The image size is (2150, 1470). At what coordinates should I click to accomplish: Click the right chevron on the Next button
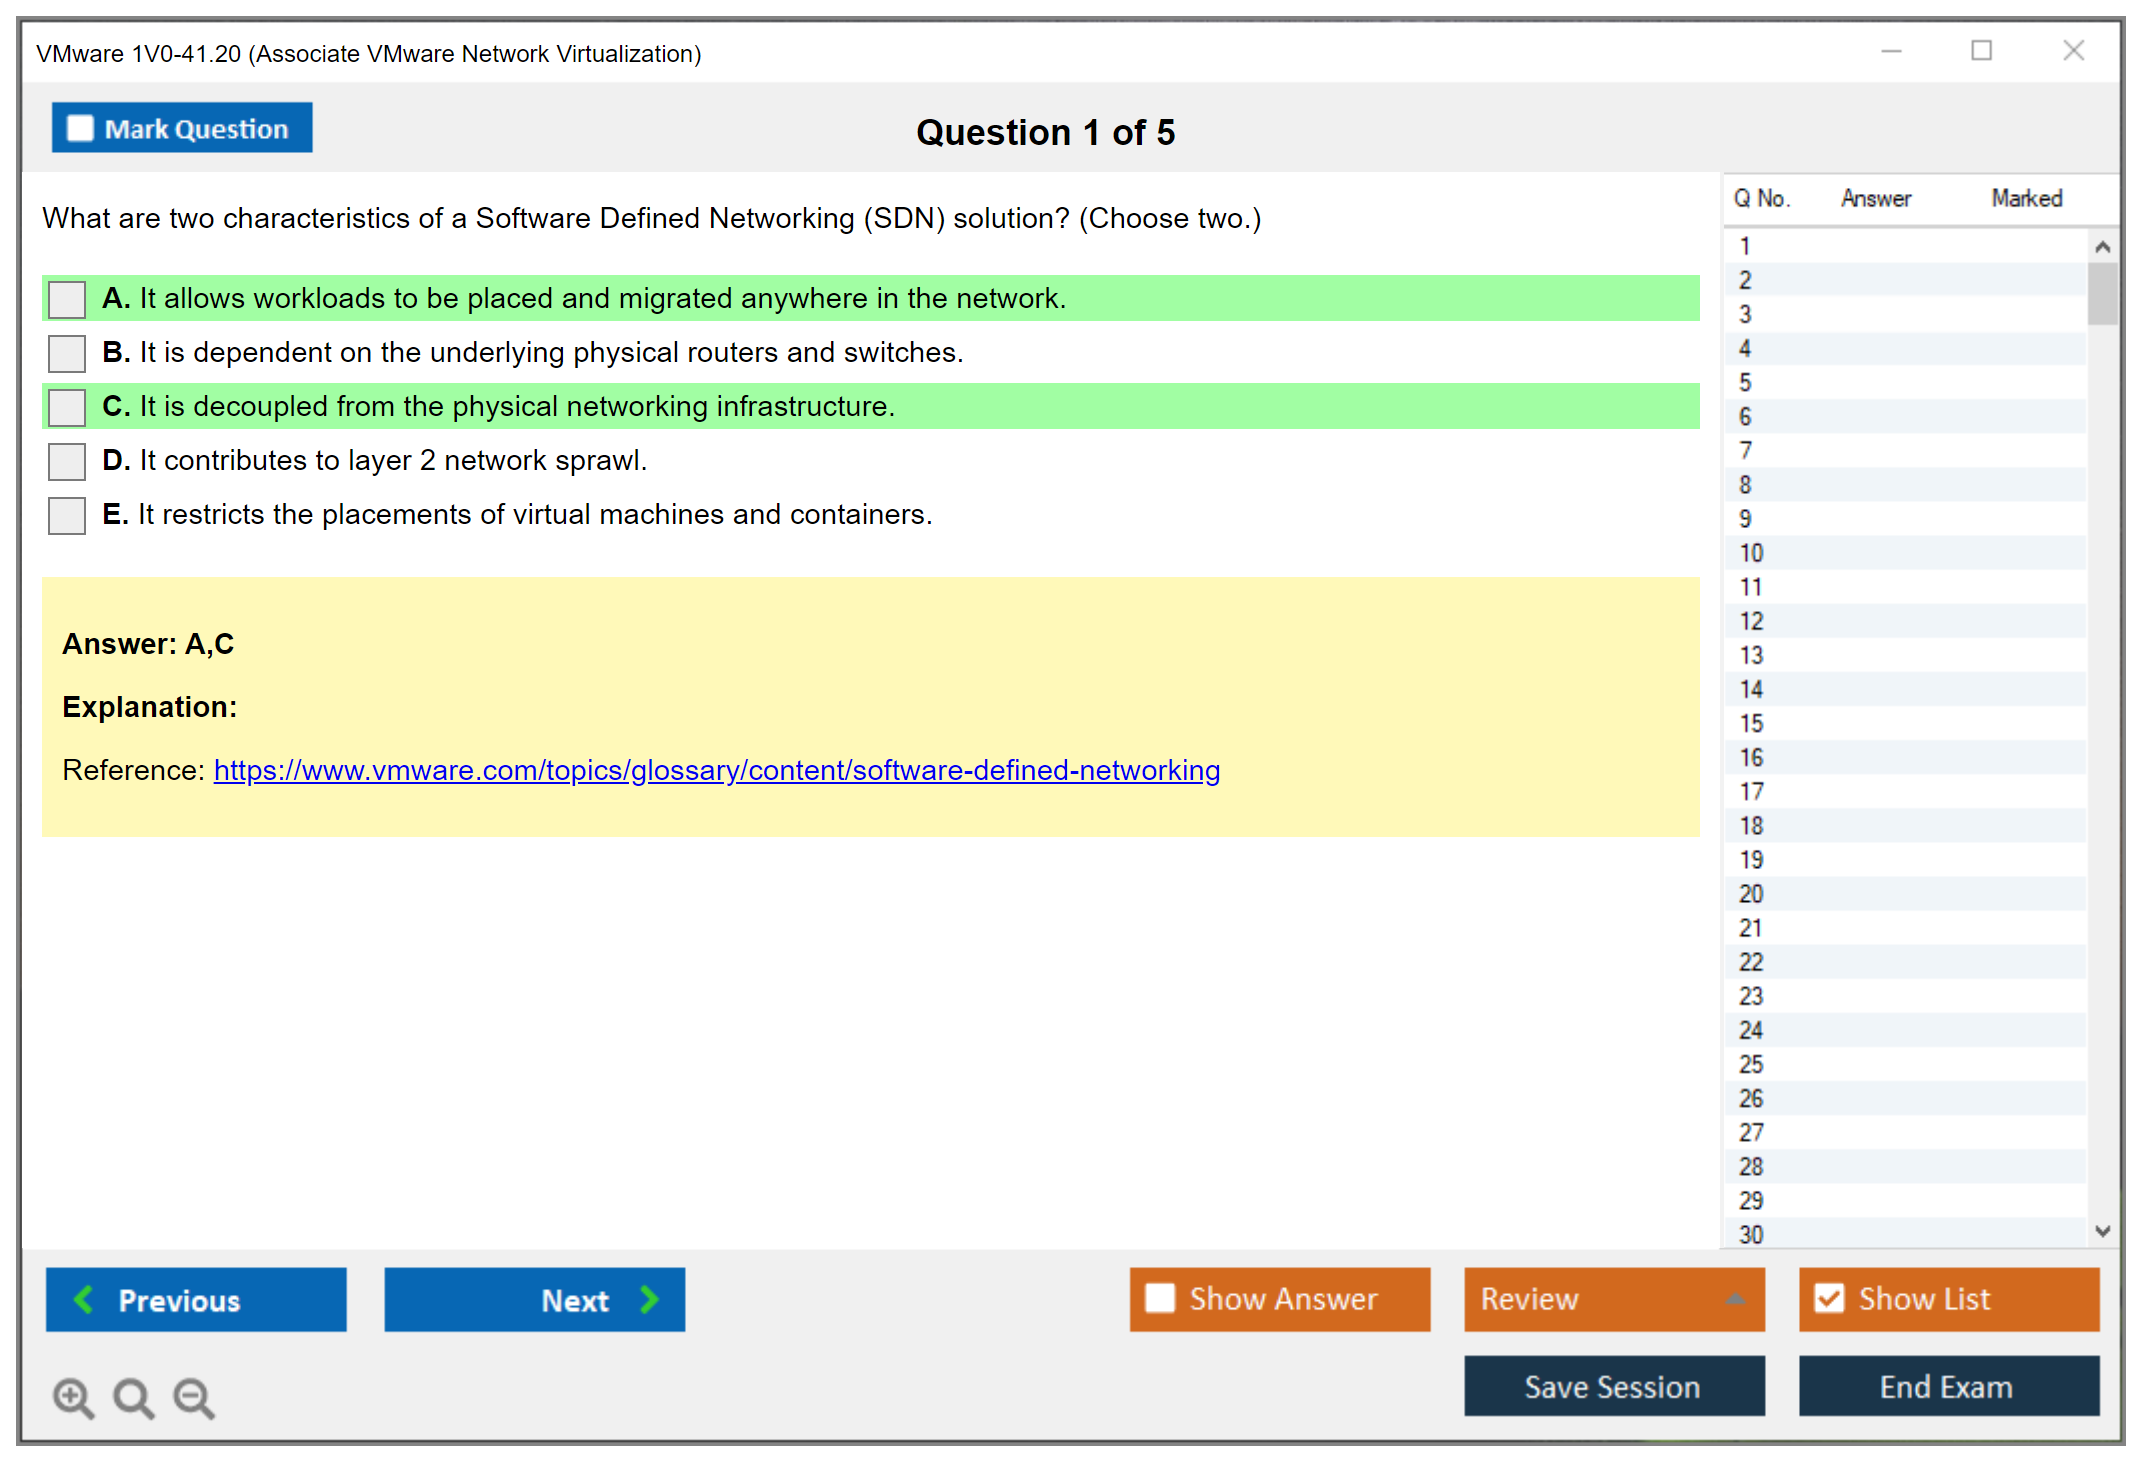[x=650, y=1299]
